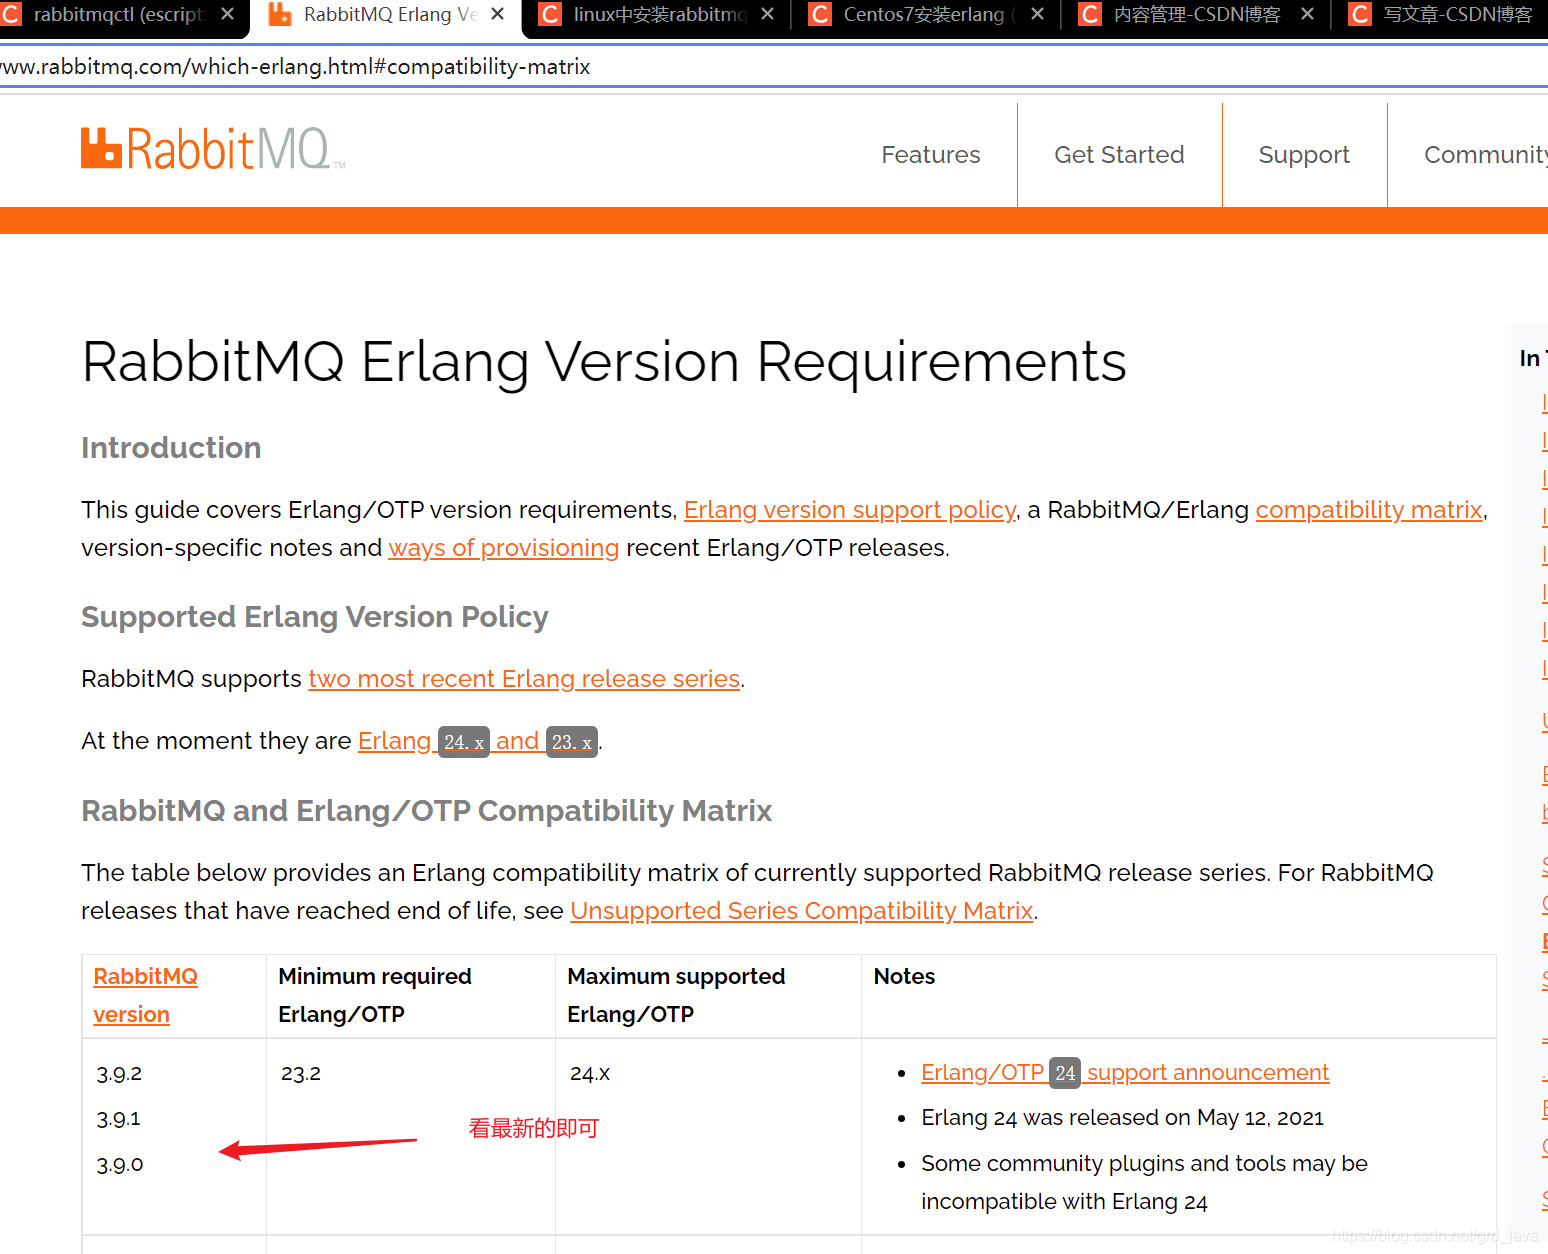
Task: Select the 3.9.1 version cell
Action: [x=118, y=1119]
